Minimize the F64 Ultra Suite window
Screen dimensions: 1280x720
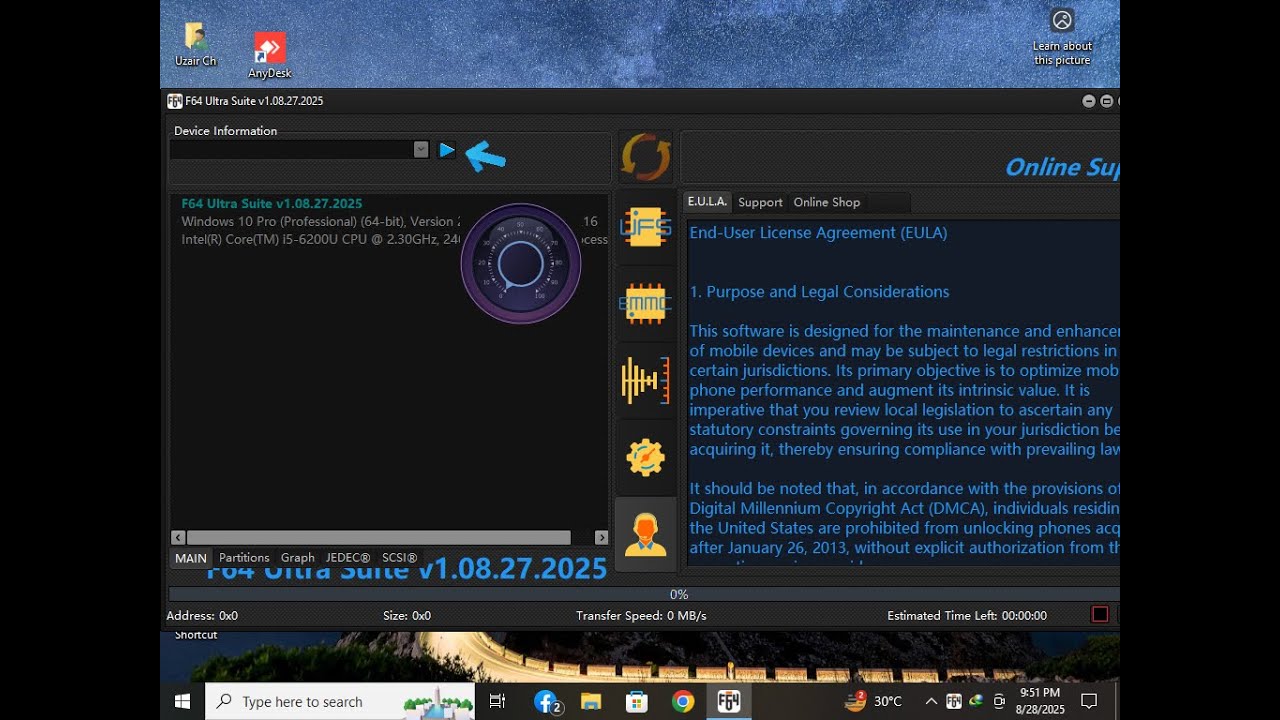click(1089, 101)
